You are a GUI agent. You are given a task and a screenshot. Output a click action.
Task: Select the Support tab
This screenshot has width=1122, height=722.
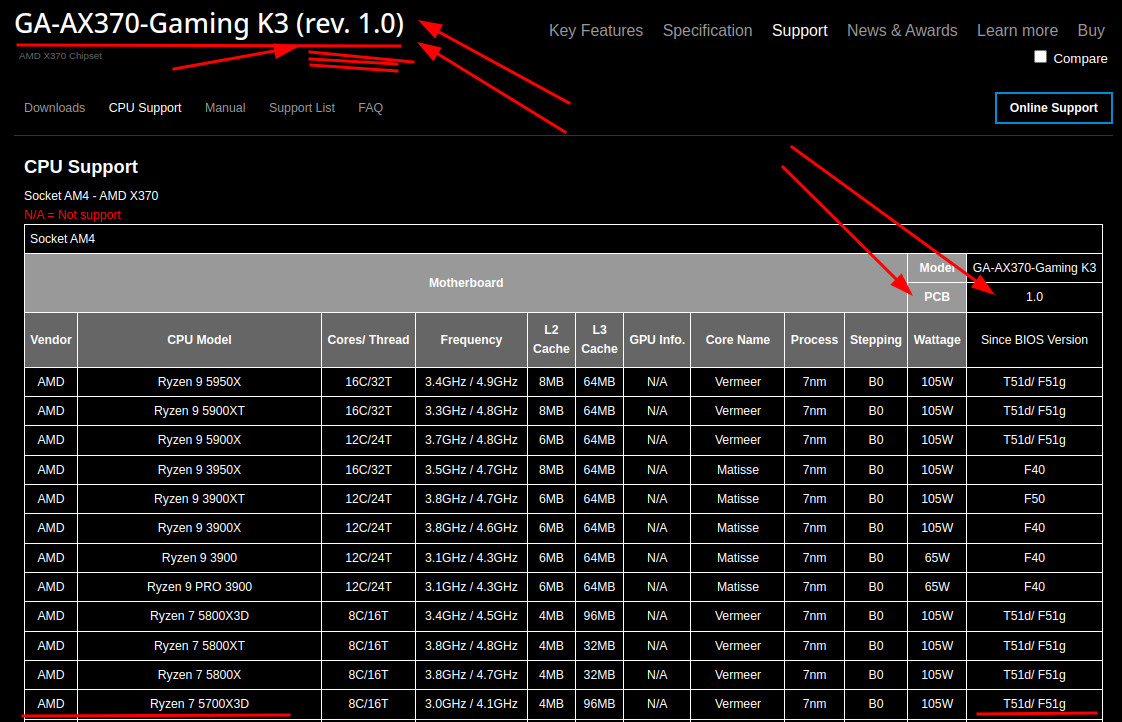click(799, 31)
